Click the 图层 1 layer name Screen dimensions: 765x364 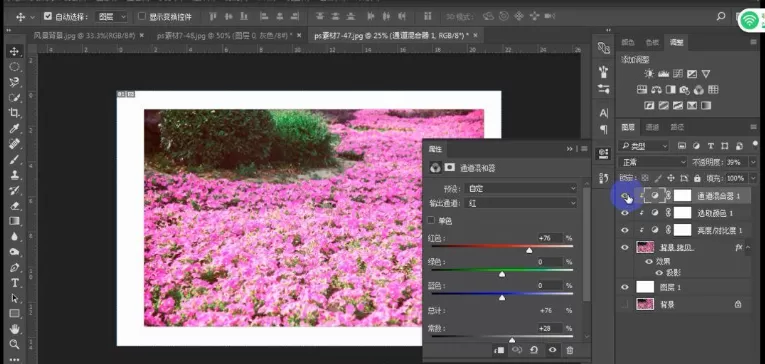pos(670,288)
